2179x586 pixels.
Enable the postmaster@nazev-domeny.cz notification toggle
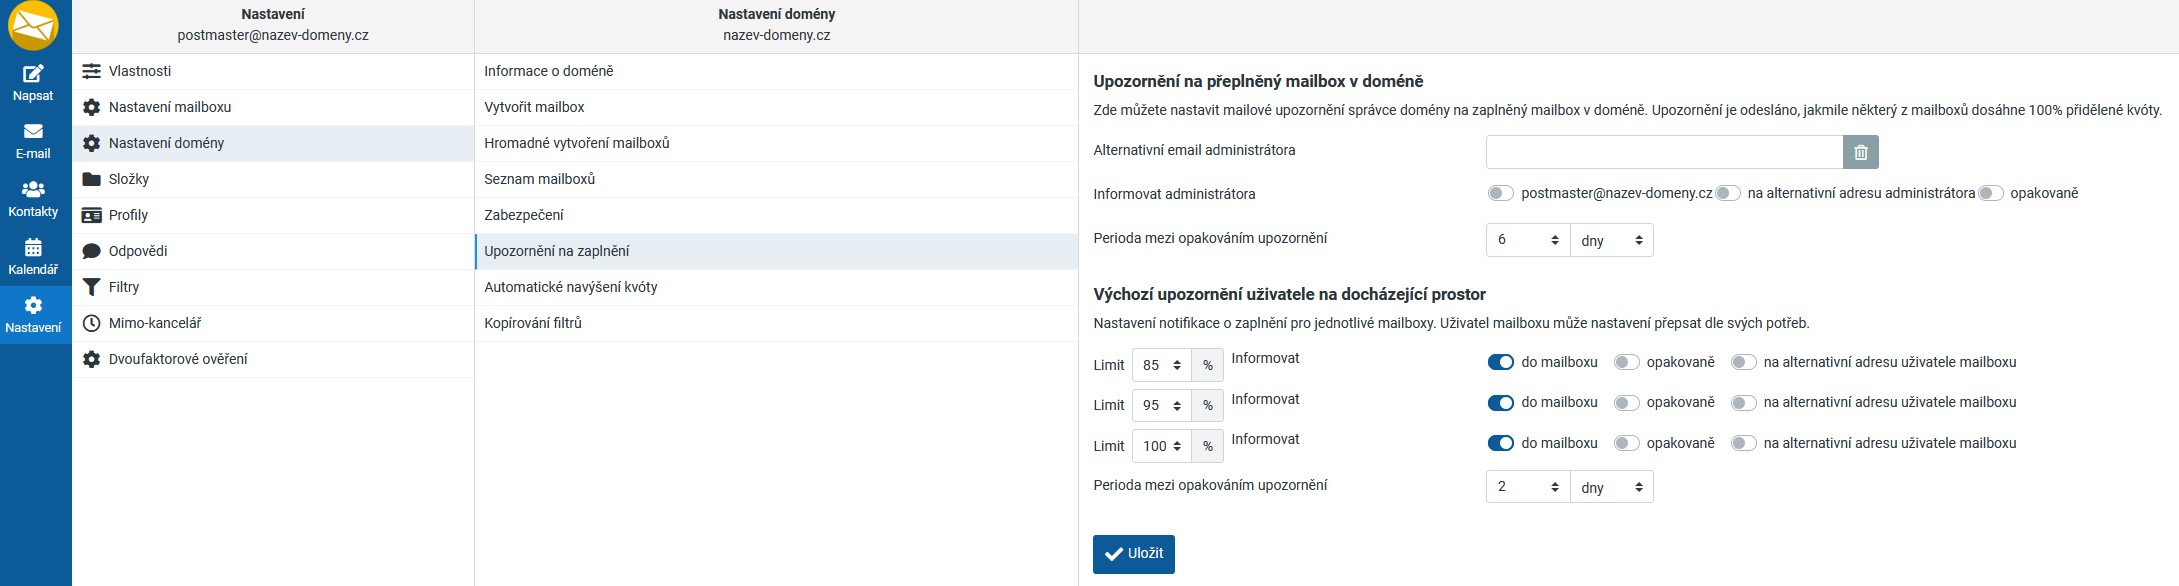pyautogui.click(x=1500, y=194)
